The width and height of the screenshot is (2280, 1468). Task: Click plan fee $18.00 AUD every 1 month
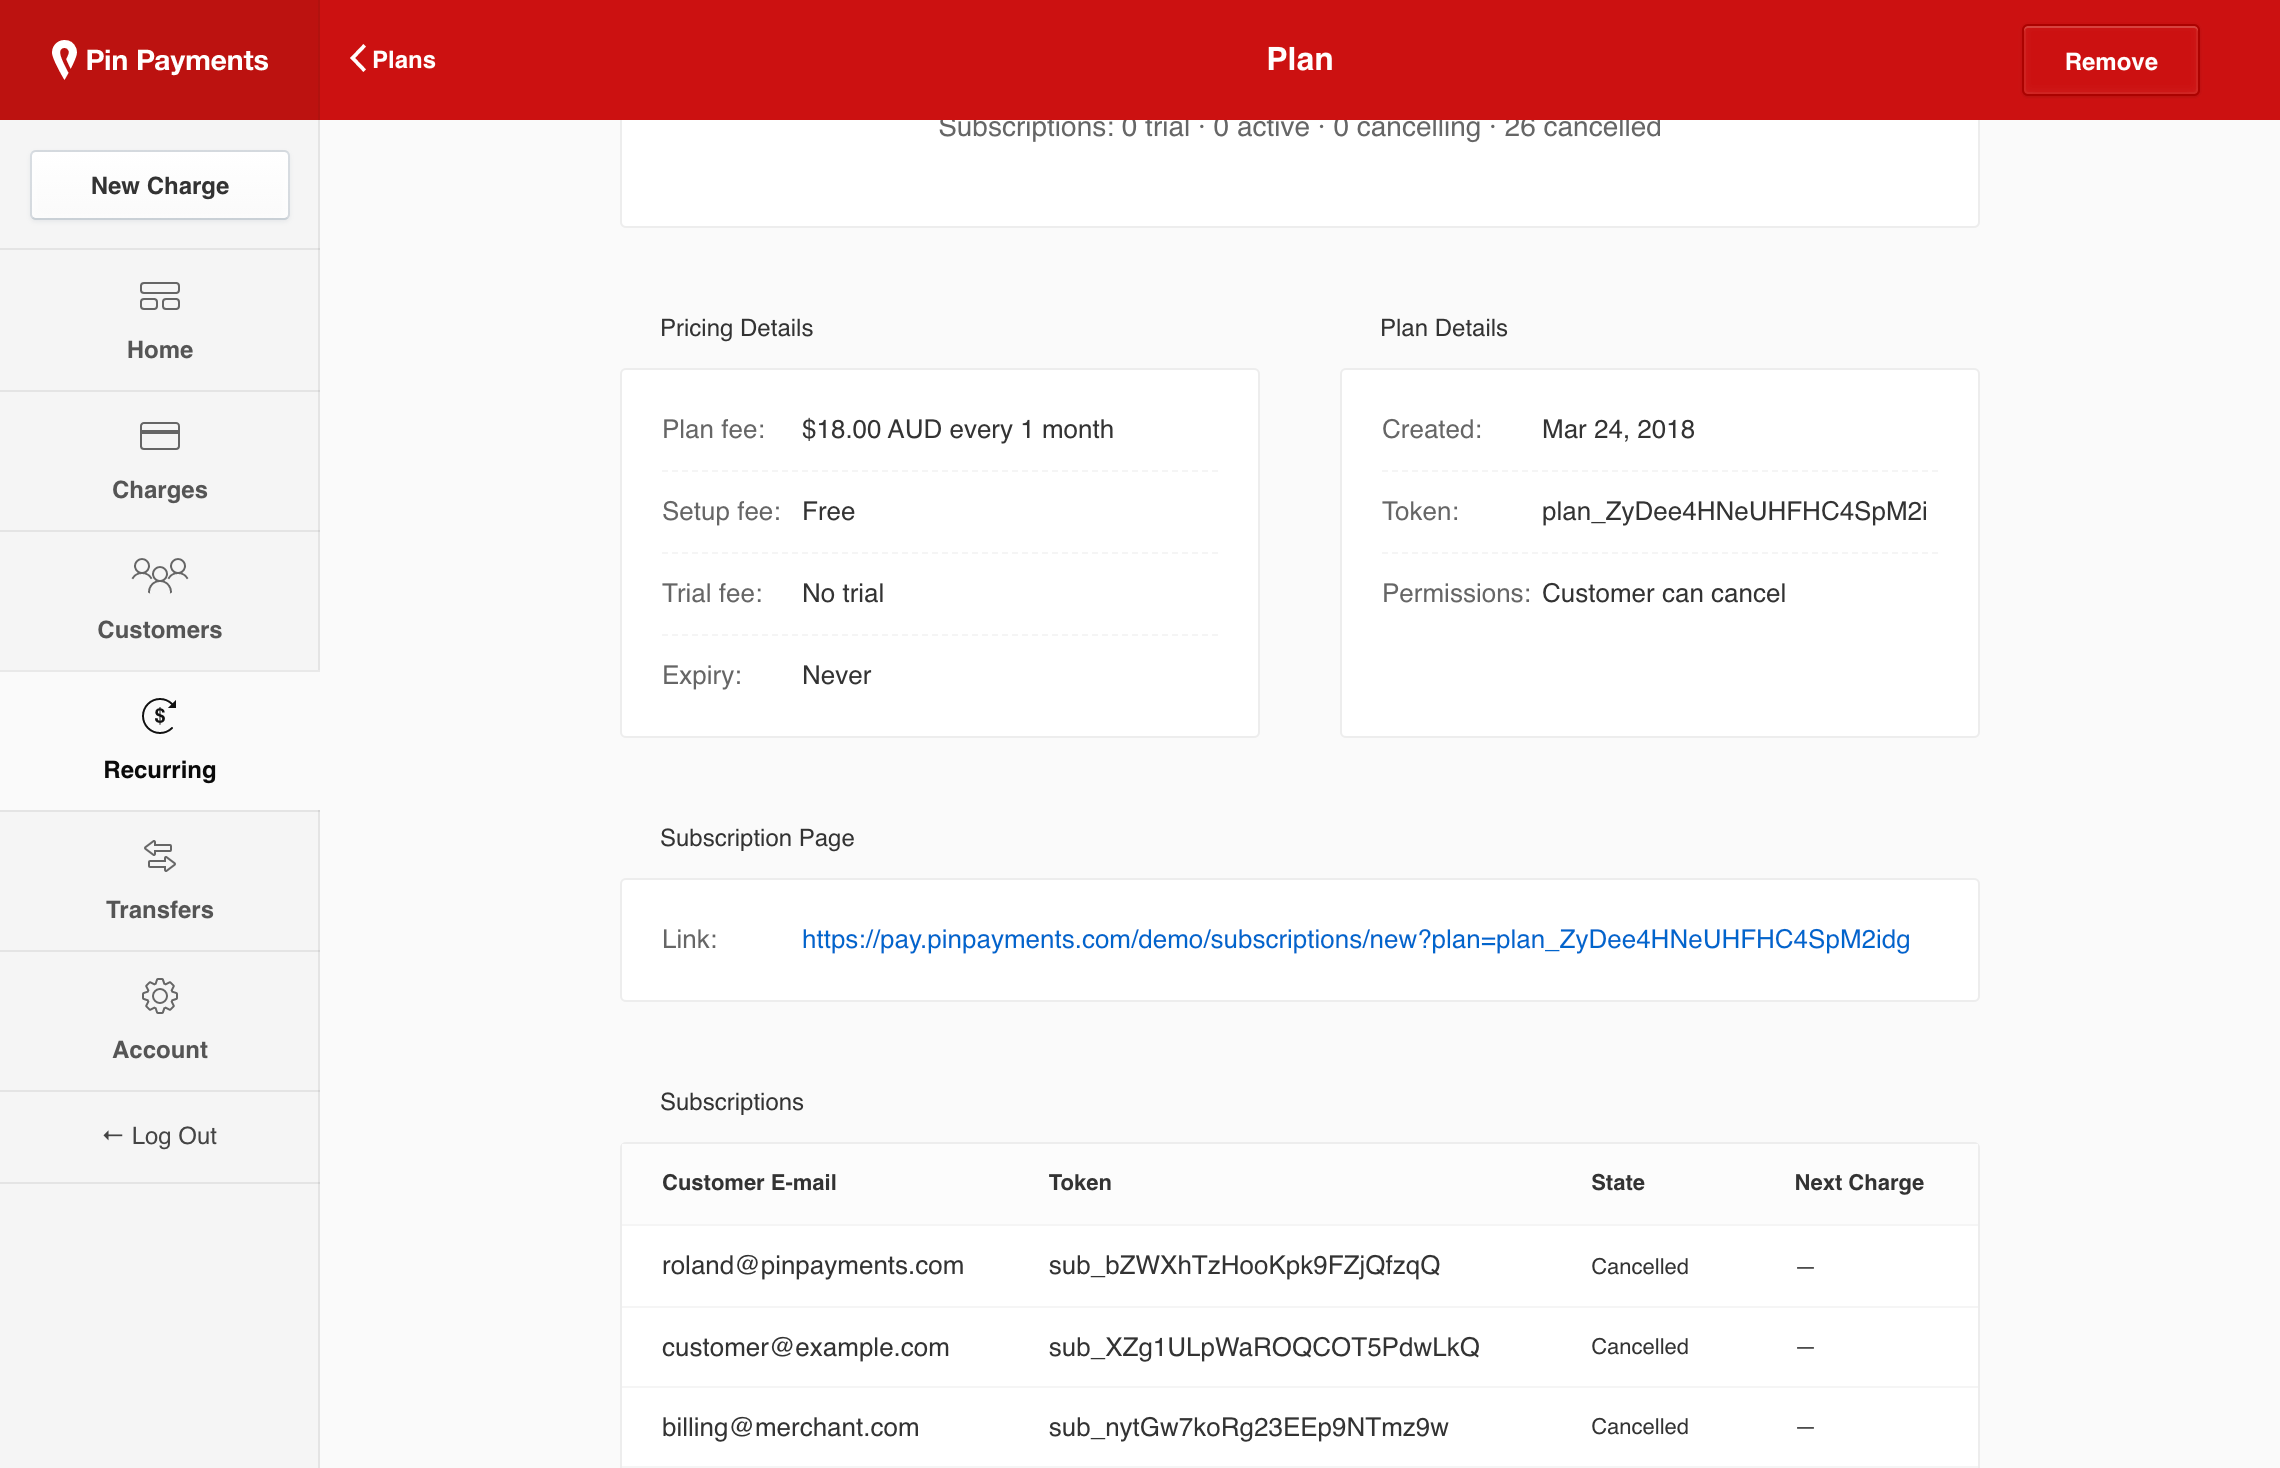coord(957,429)
